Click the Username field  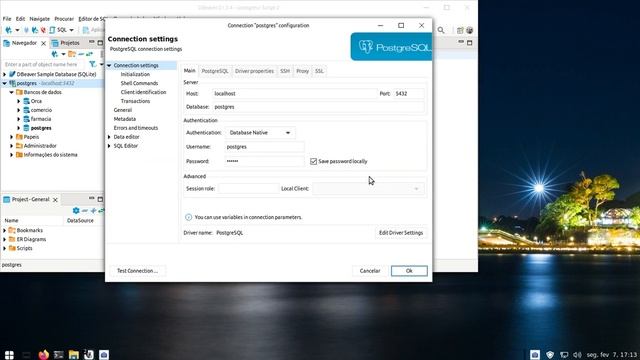point(264,147)
